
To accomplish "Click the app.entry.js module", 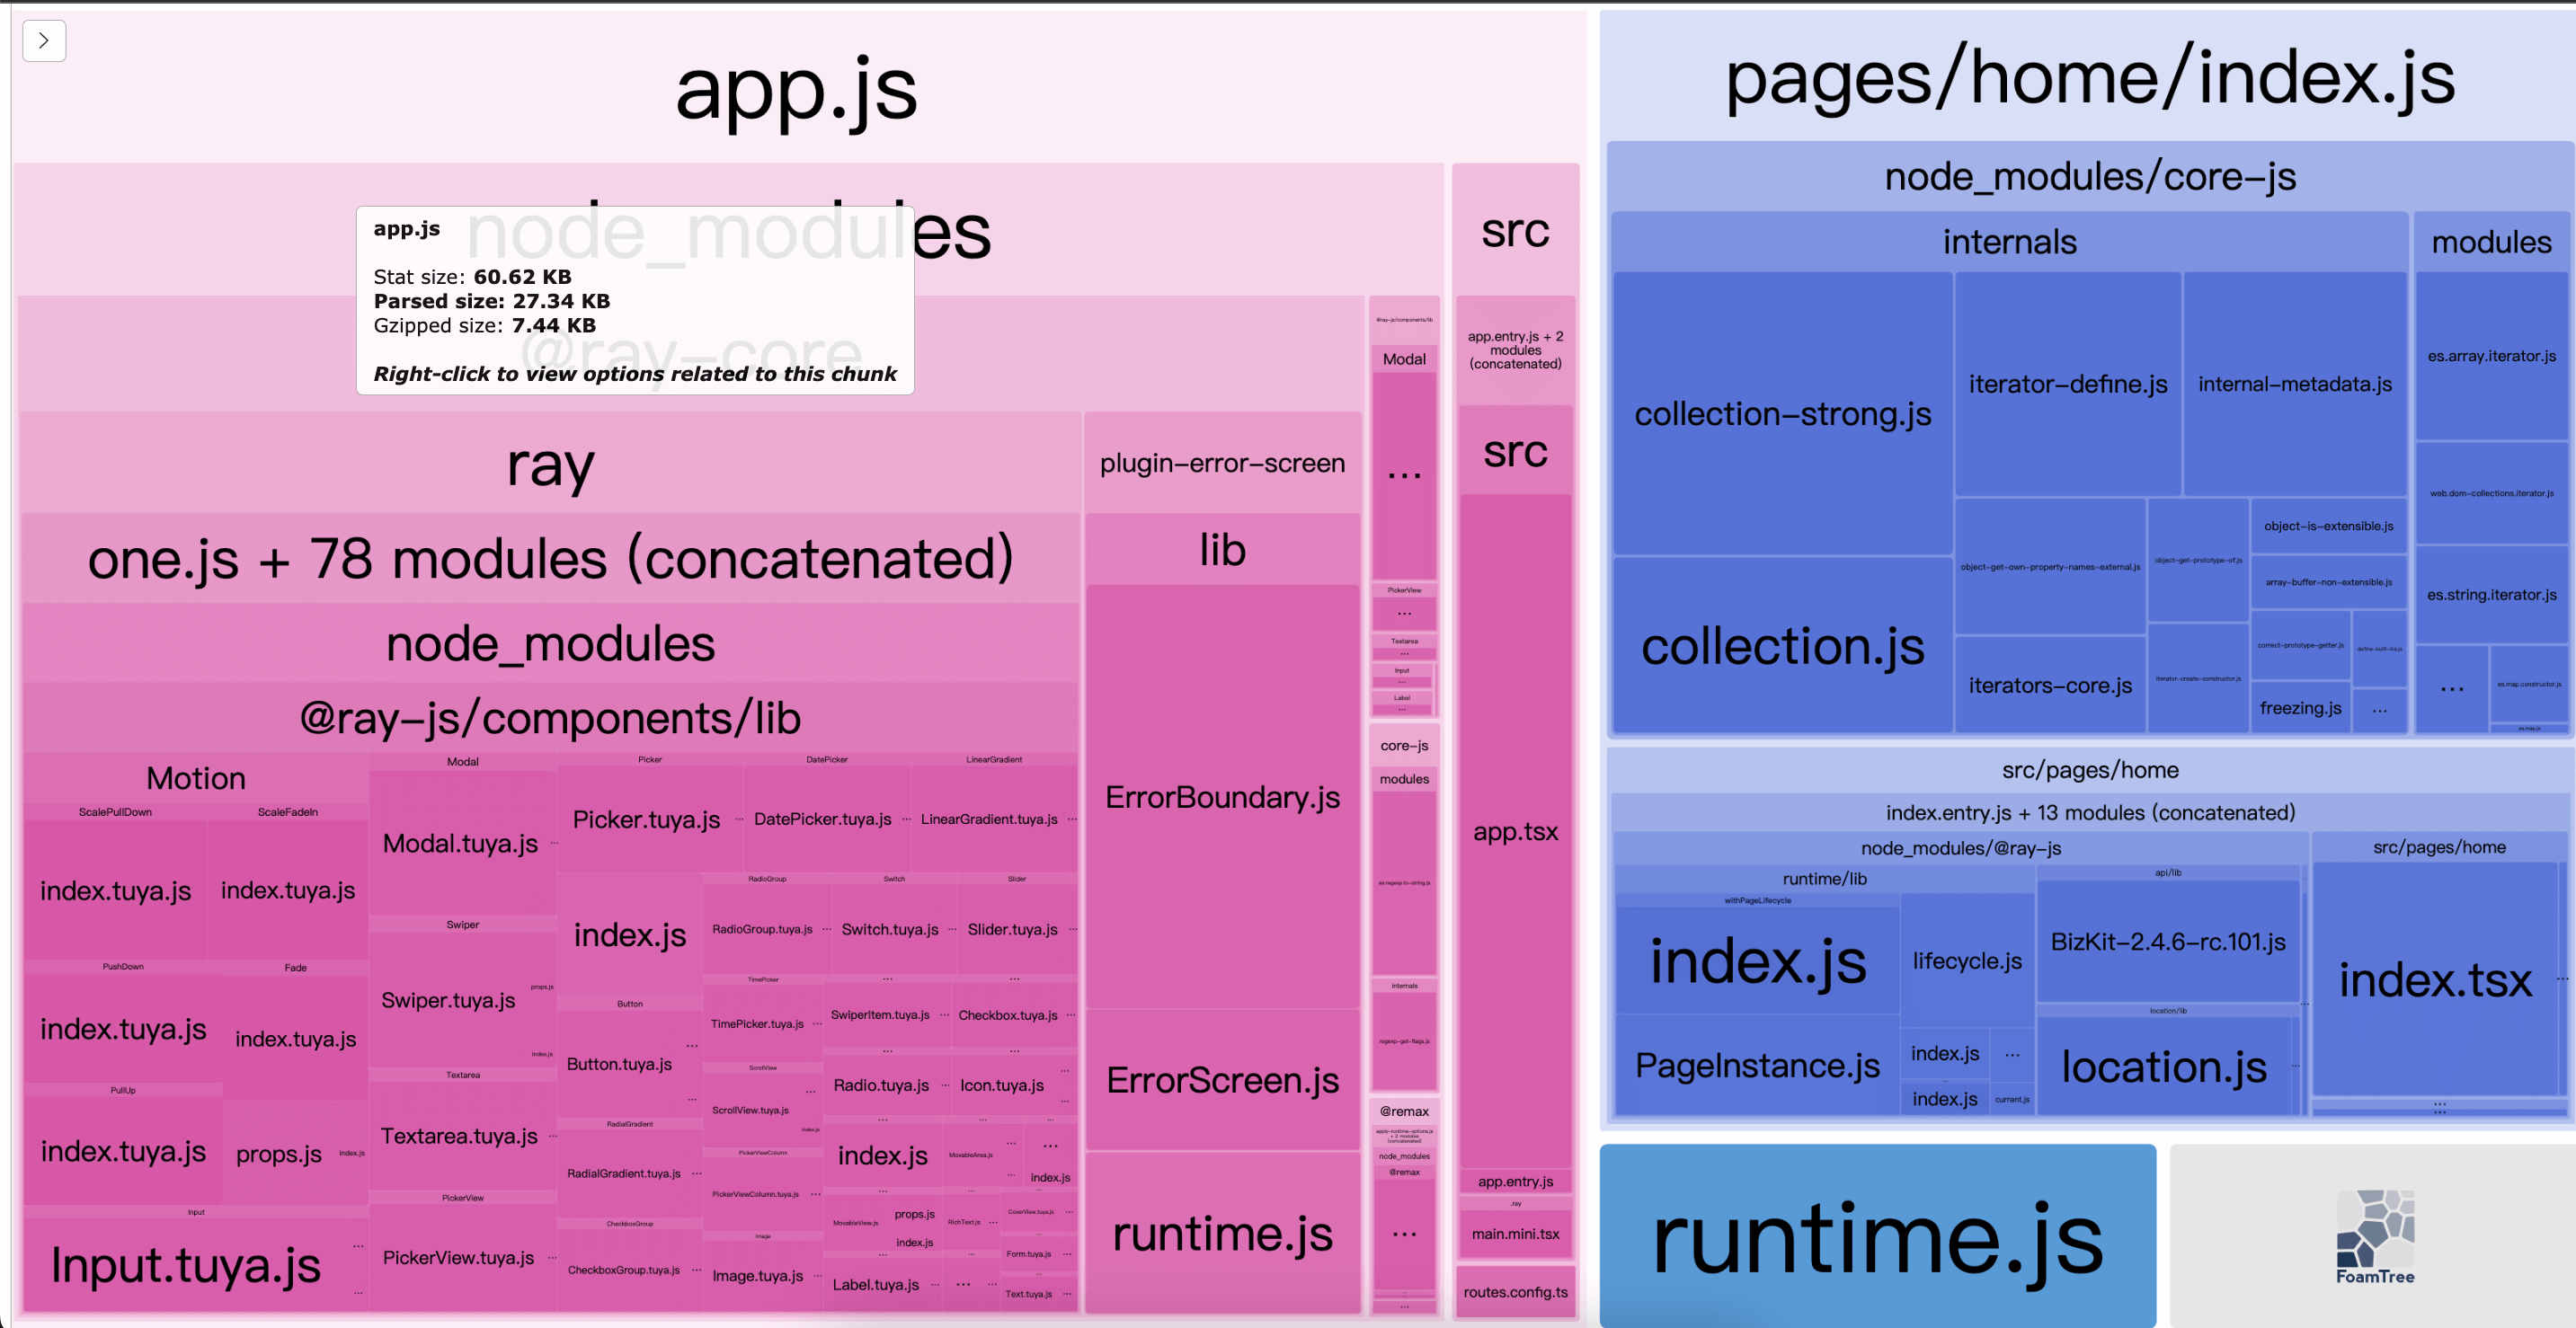I will click(x=1515, y=1181).
